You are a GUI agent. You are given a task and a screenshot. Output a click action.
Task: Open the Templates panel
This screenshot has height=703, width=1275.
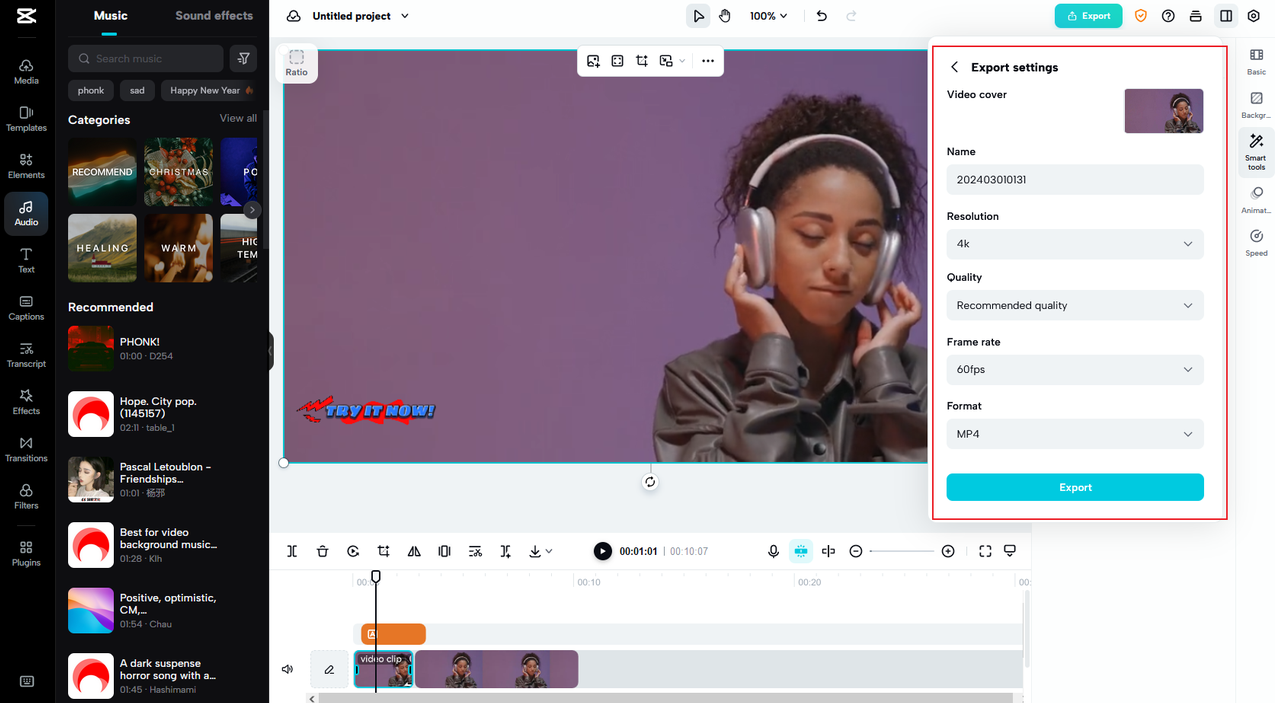26,119
